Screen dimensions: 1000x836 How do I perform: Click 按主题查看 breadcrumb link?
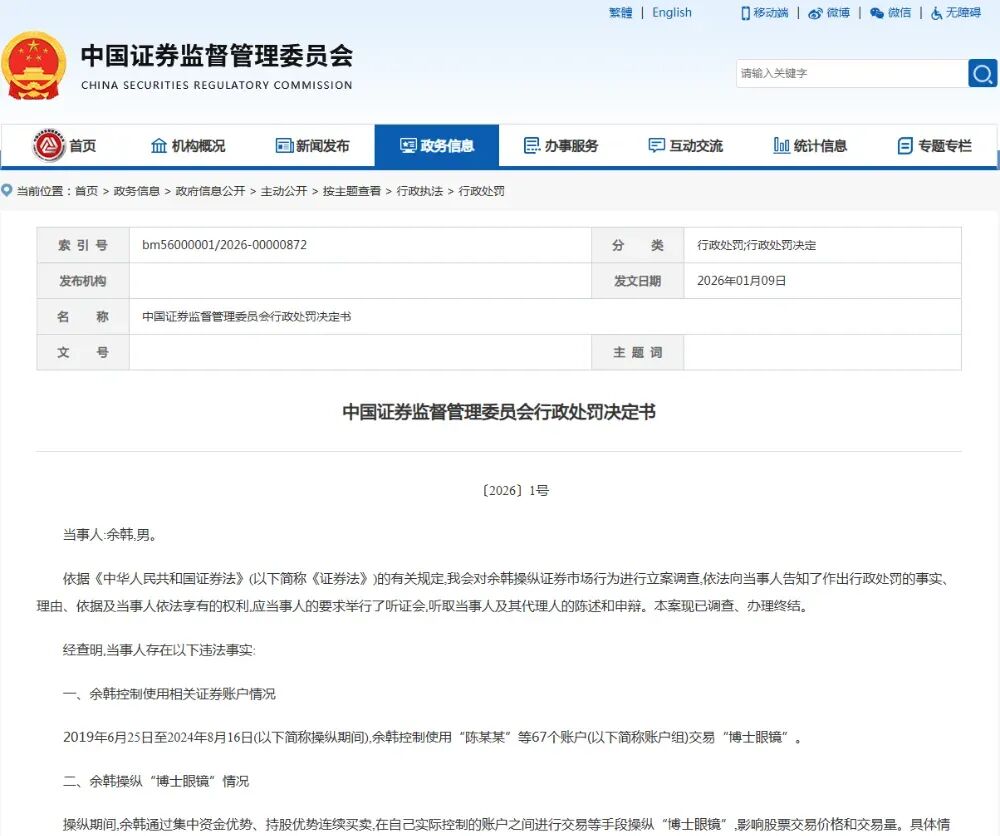351,191
